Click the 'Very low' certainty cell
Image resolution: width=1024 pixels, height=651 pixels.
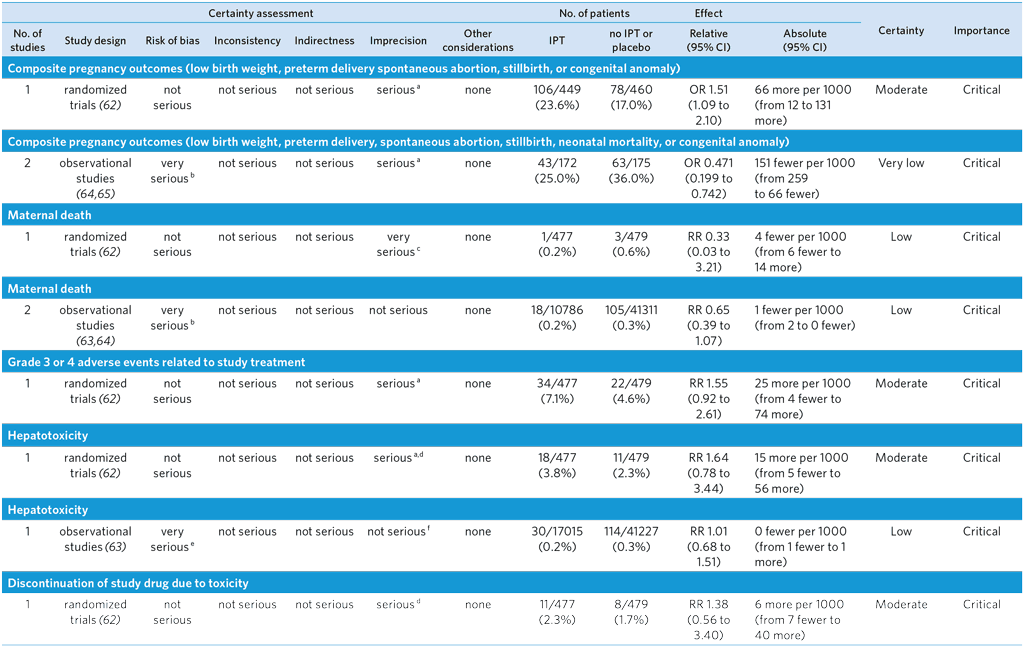(x=901, y=163)
